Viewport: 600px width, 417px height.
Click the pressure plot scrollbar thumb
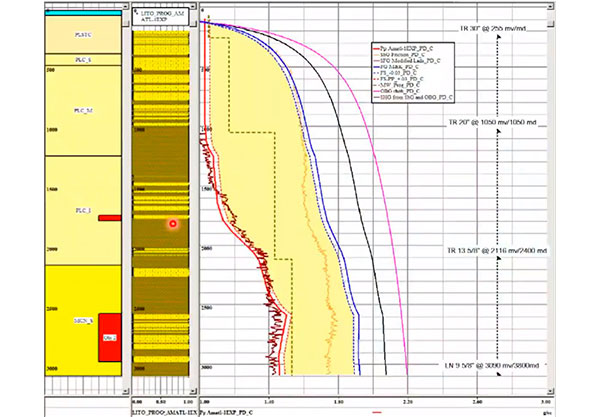(x=550, y=24)
